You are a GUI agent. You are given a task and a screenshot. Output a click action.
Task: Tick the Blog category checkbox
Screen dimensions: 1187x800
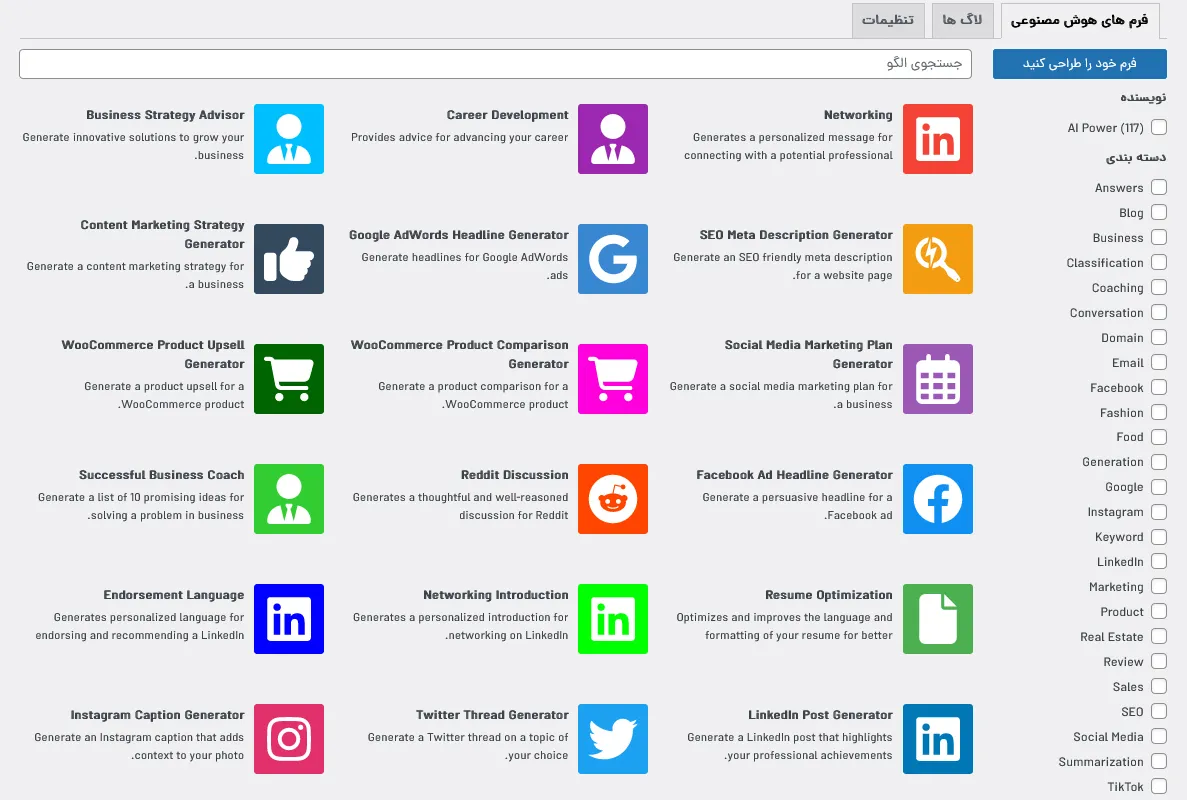click(1158, 212)
